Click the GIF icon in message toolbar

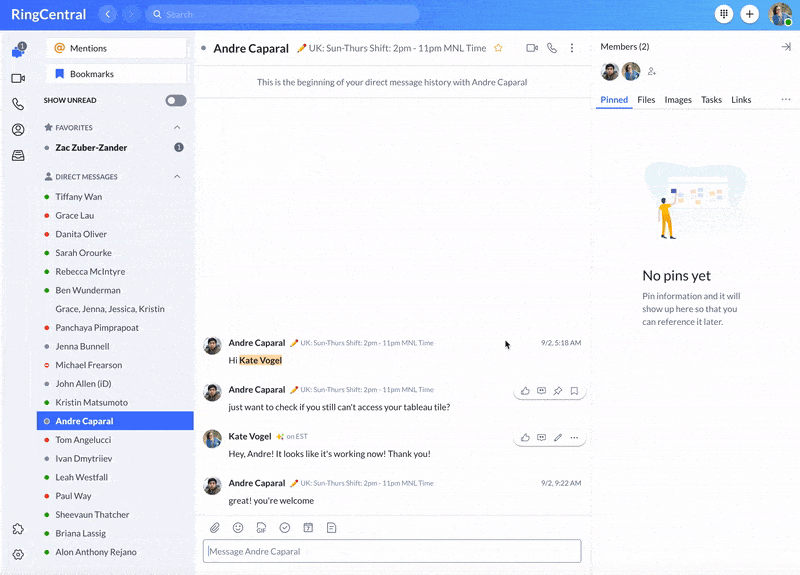[x=261, y=527]
